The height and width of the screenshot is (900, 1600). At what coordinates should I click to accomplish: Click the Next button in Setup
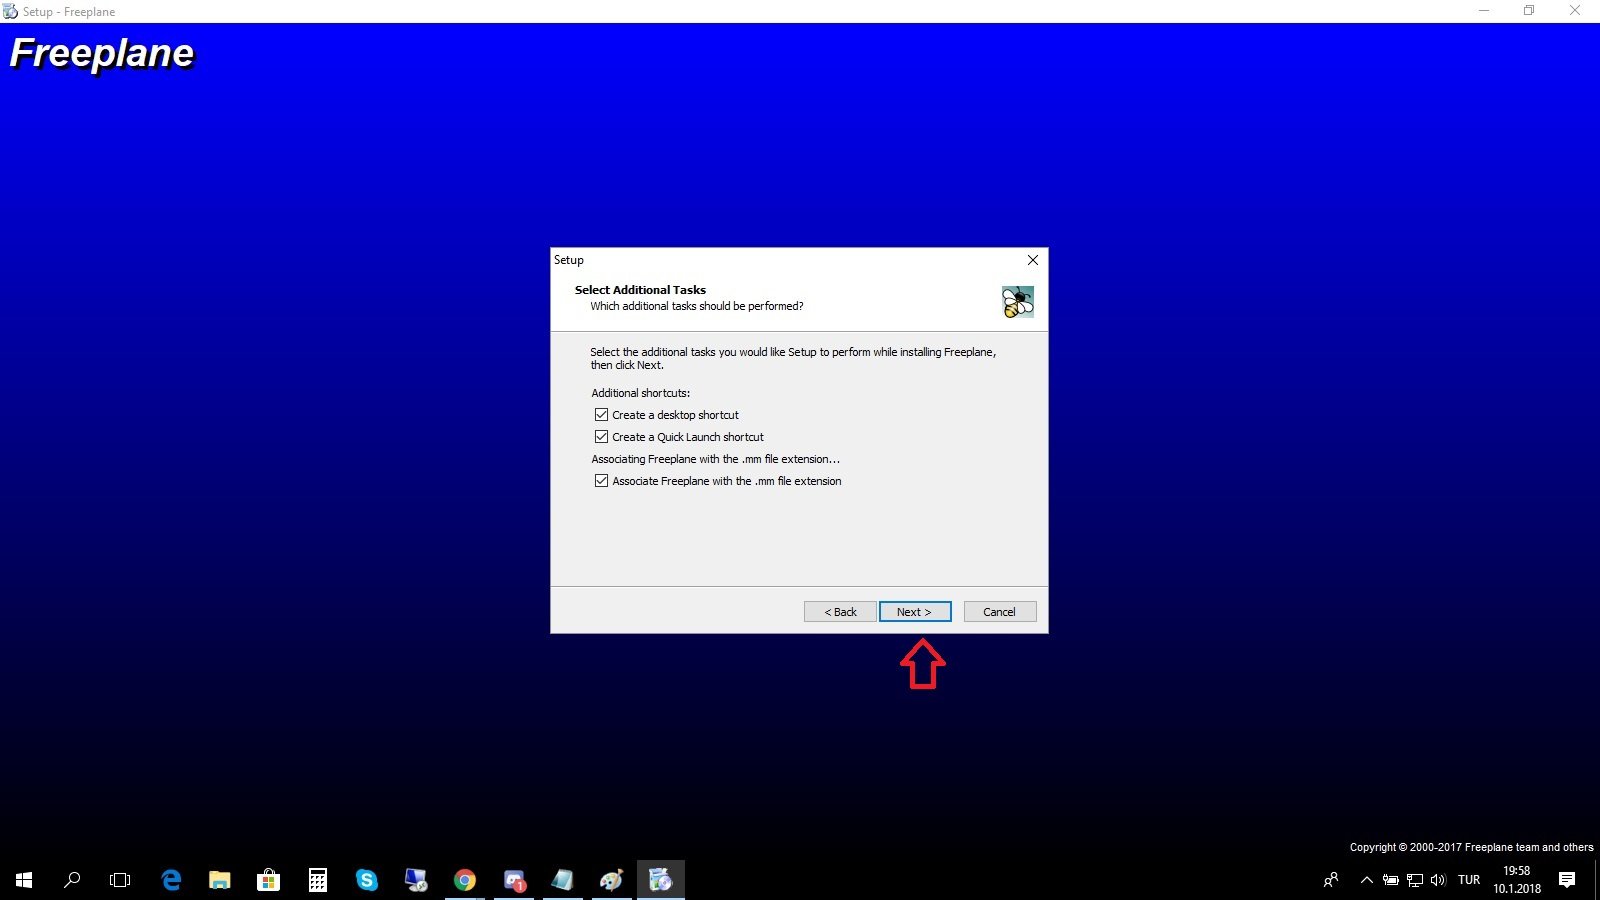(x=915, y=611)
